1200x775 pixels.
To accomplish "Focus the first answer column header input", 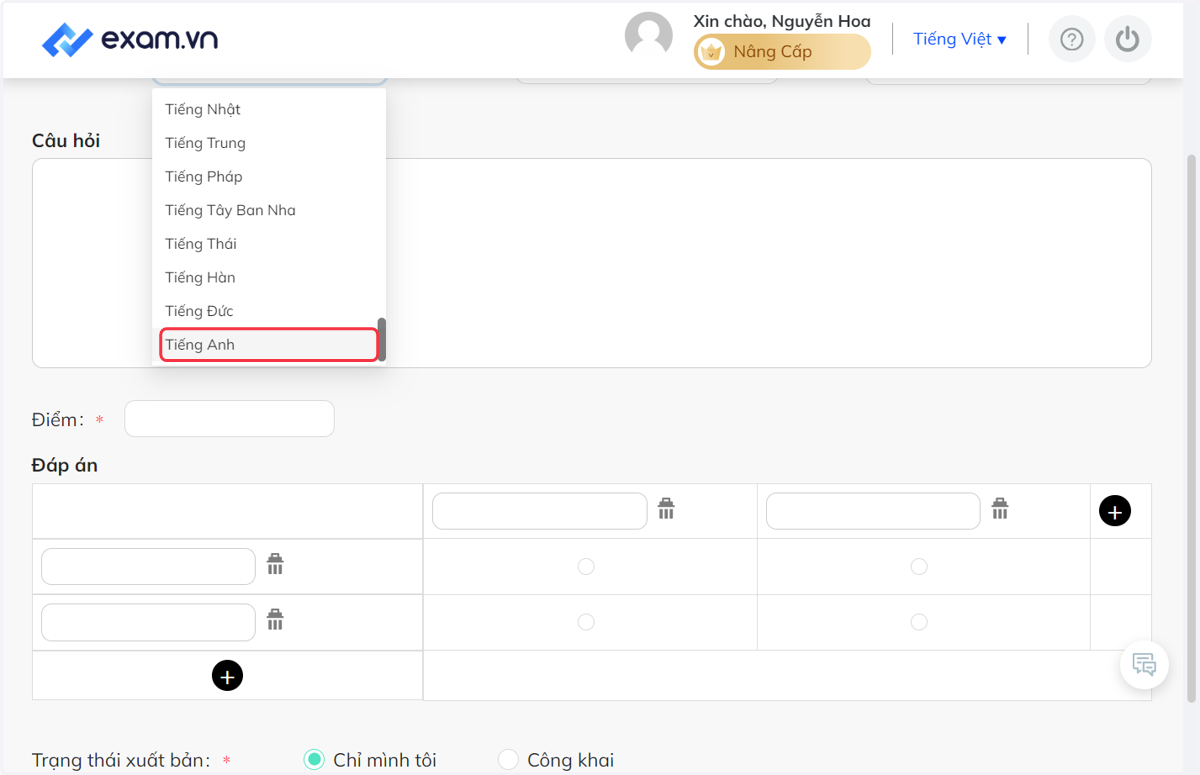I will pyautogui.click(x=540, y=511).
